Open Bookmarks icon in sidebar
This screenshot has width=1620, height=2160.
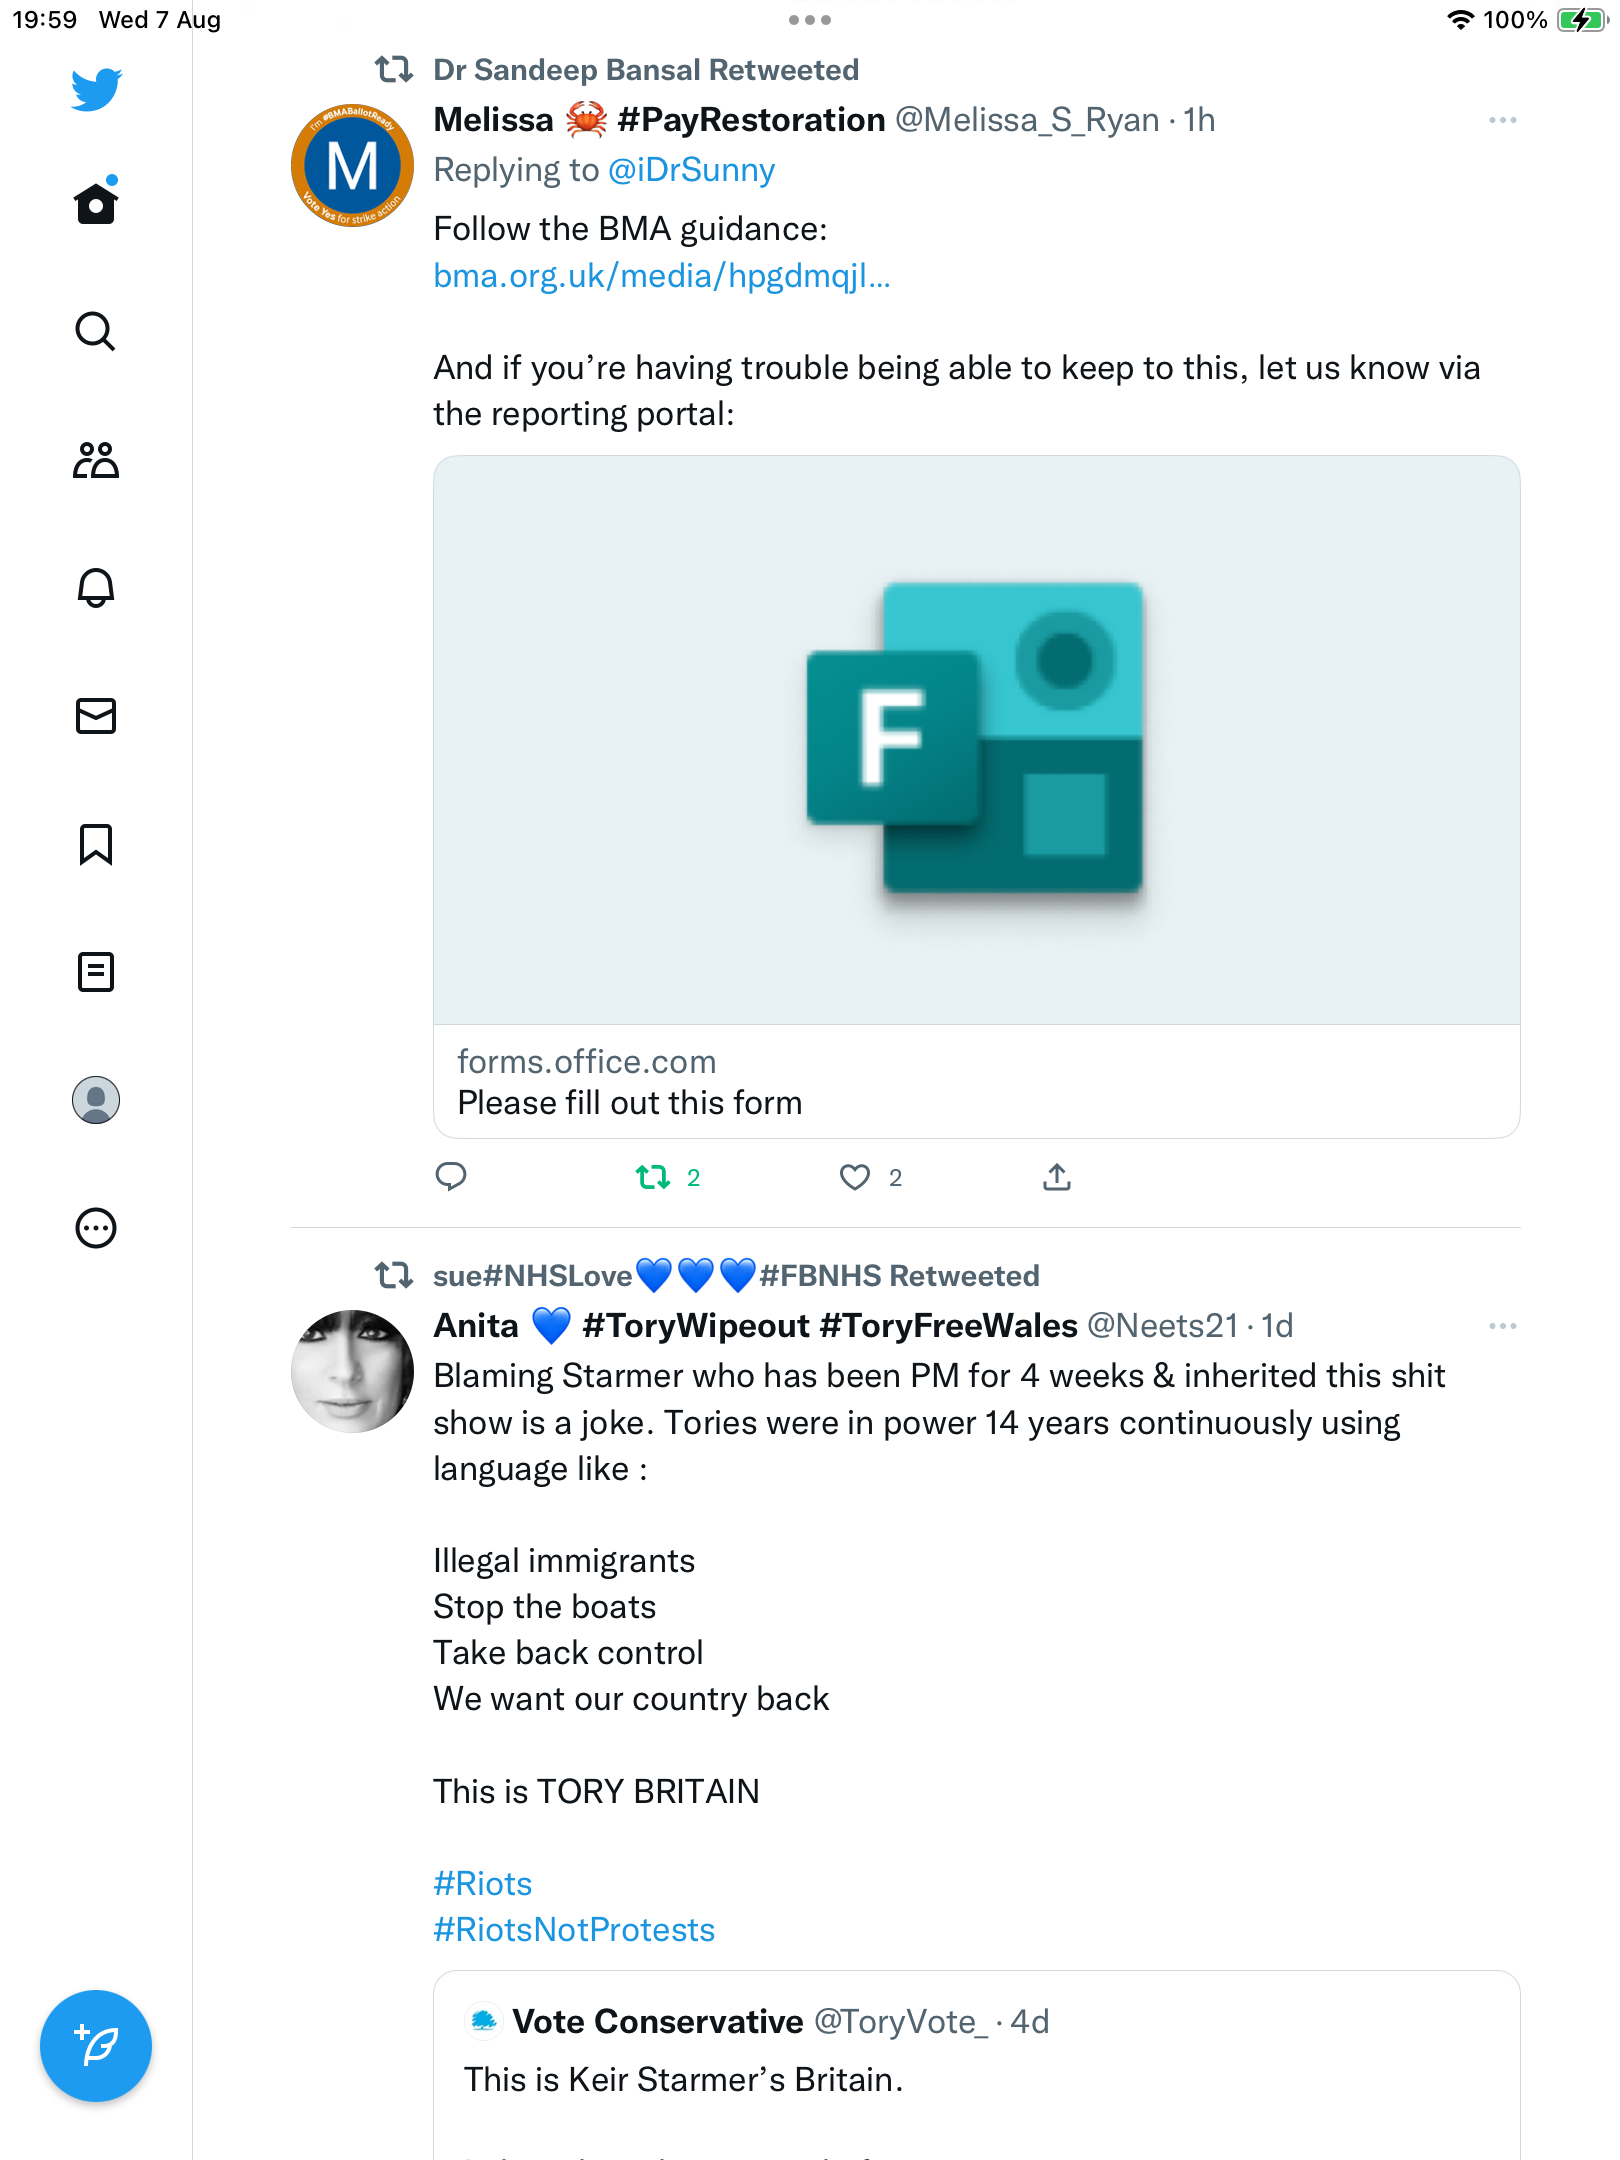pyautogui.click(x=96, y=844)
